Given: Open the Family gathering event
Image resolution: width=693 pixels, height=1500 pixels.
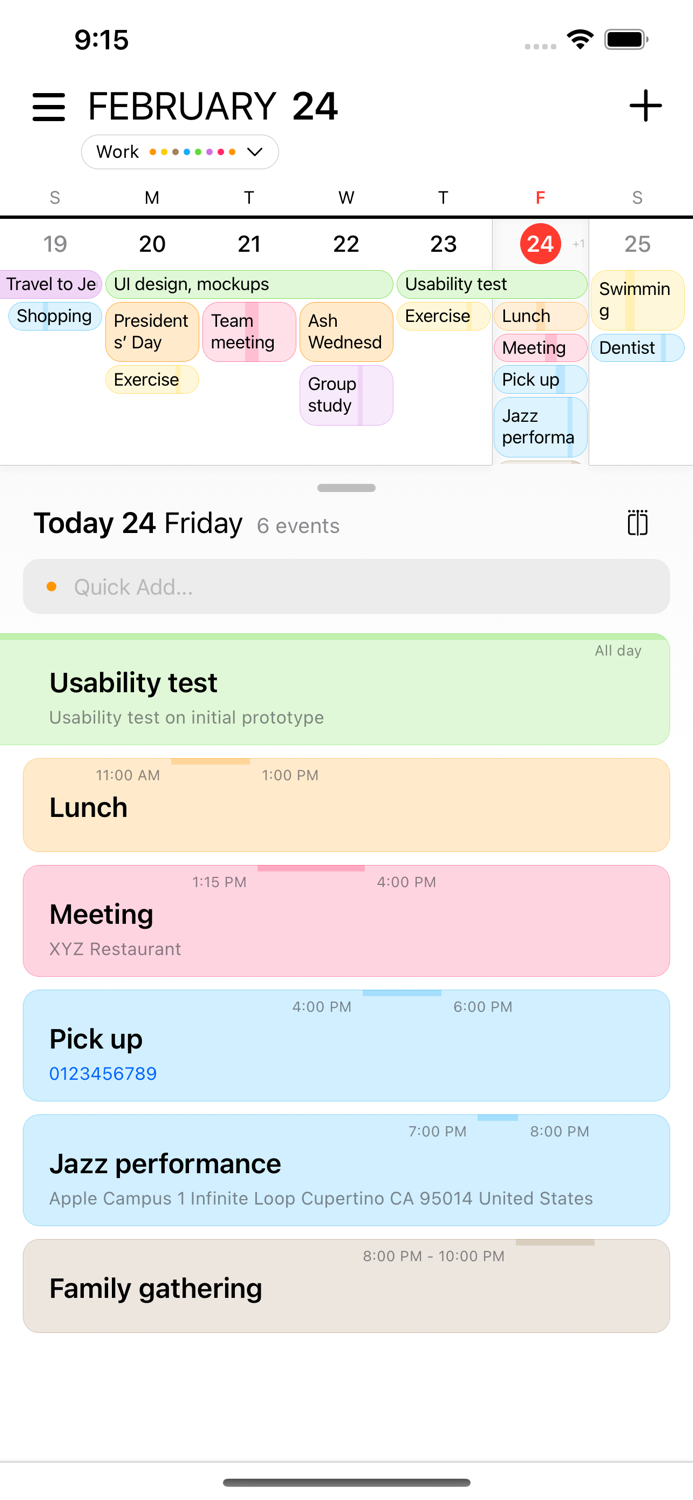Looking at the screenshot, I should click(x=346, y=1285).
